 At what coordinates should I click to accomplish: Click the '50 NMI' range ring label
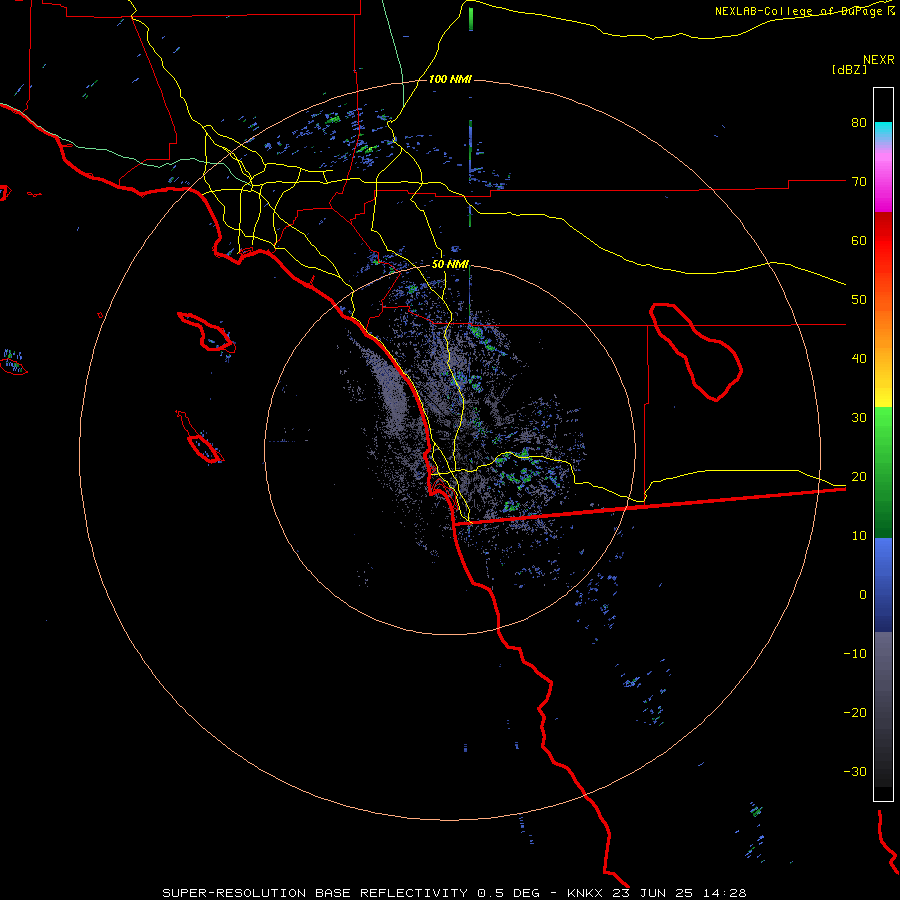[x=450, y=265]
